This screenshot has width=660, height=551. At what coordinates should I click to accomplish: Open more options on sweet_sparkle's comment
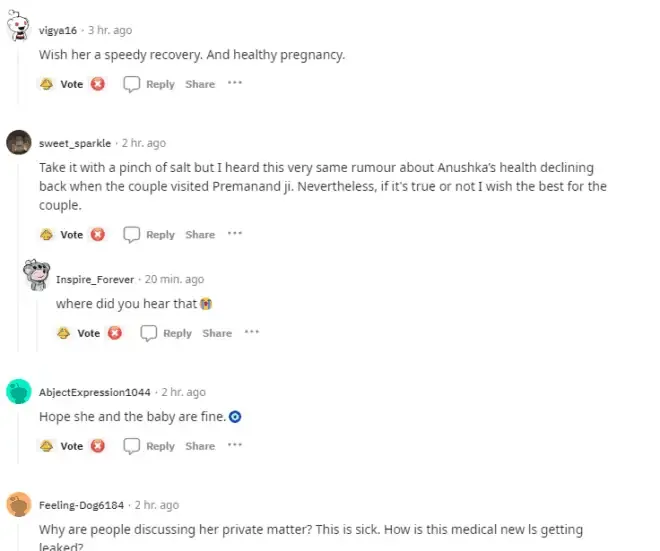(x=235, y=233)
